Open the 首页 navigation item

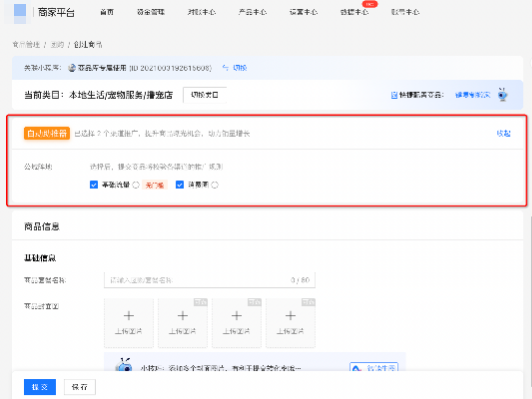coord(107,12)
